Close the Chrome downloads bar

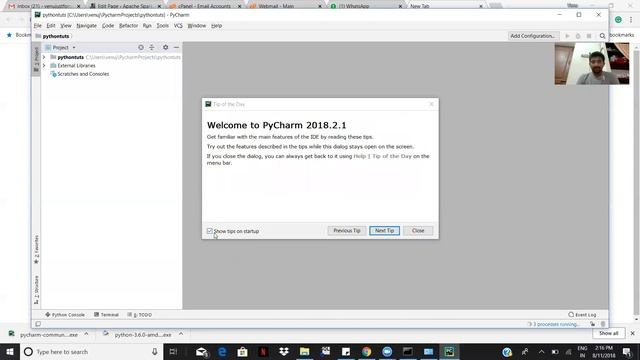tap(633, 333)
